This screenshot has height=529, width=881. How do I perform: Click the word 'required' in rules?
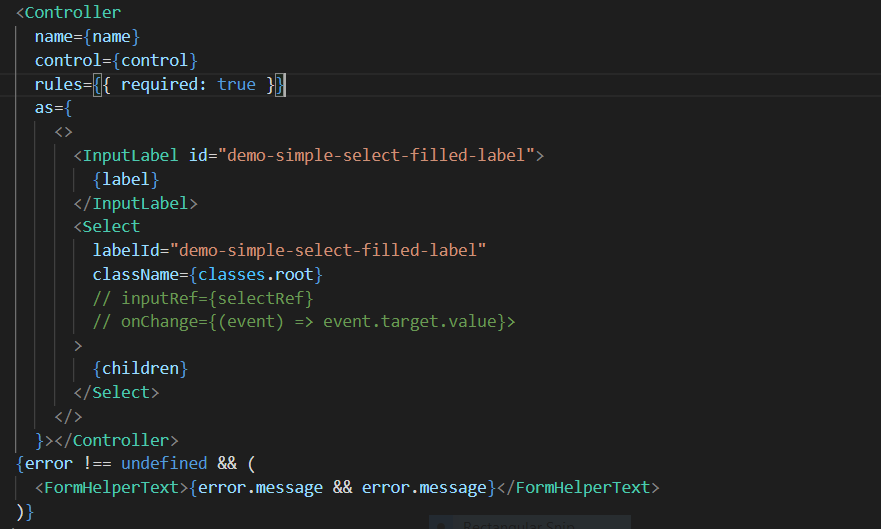click(160, 84)
